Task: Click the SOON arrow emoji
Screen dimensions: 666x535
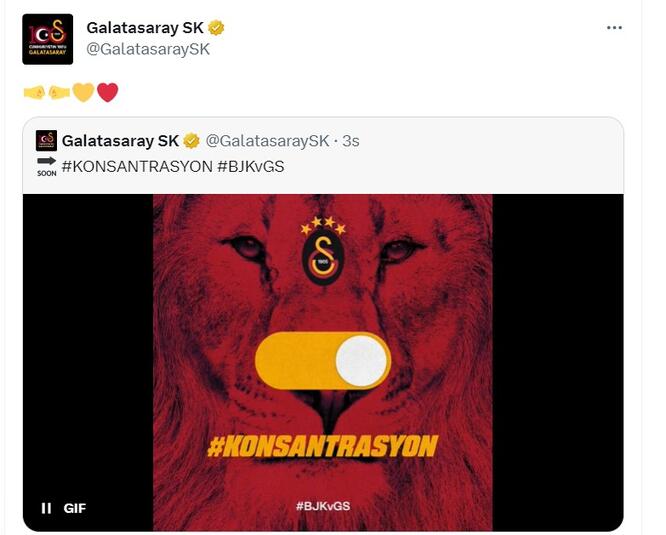Action: point(46,166)
